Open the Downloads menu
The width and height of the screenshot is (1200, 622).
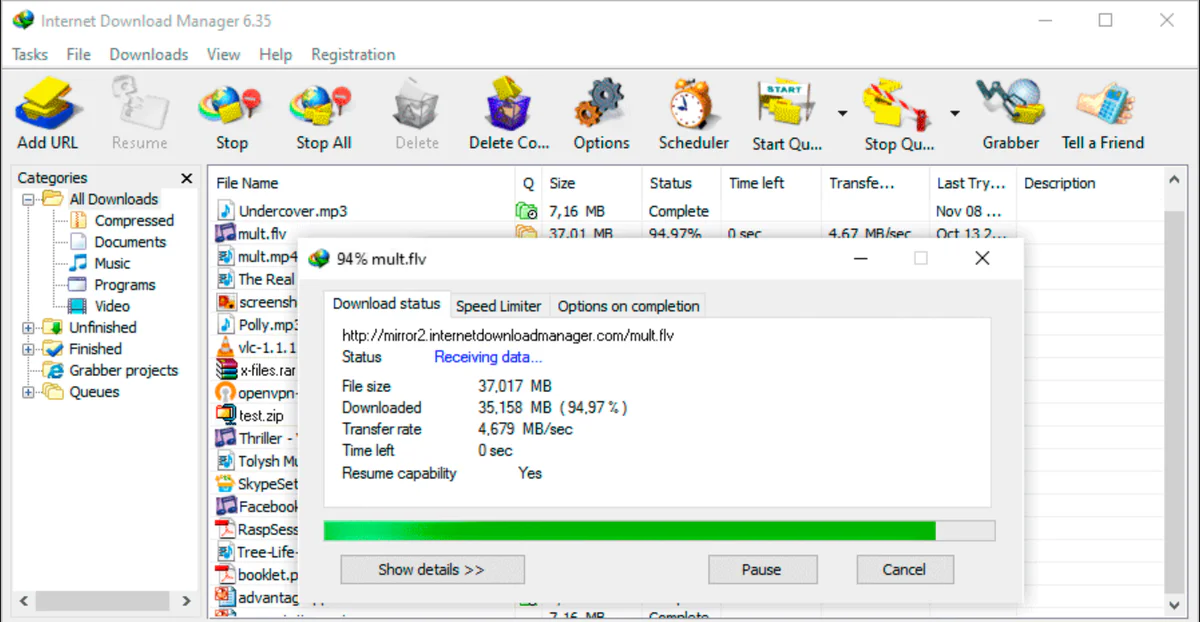point(148,54)
